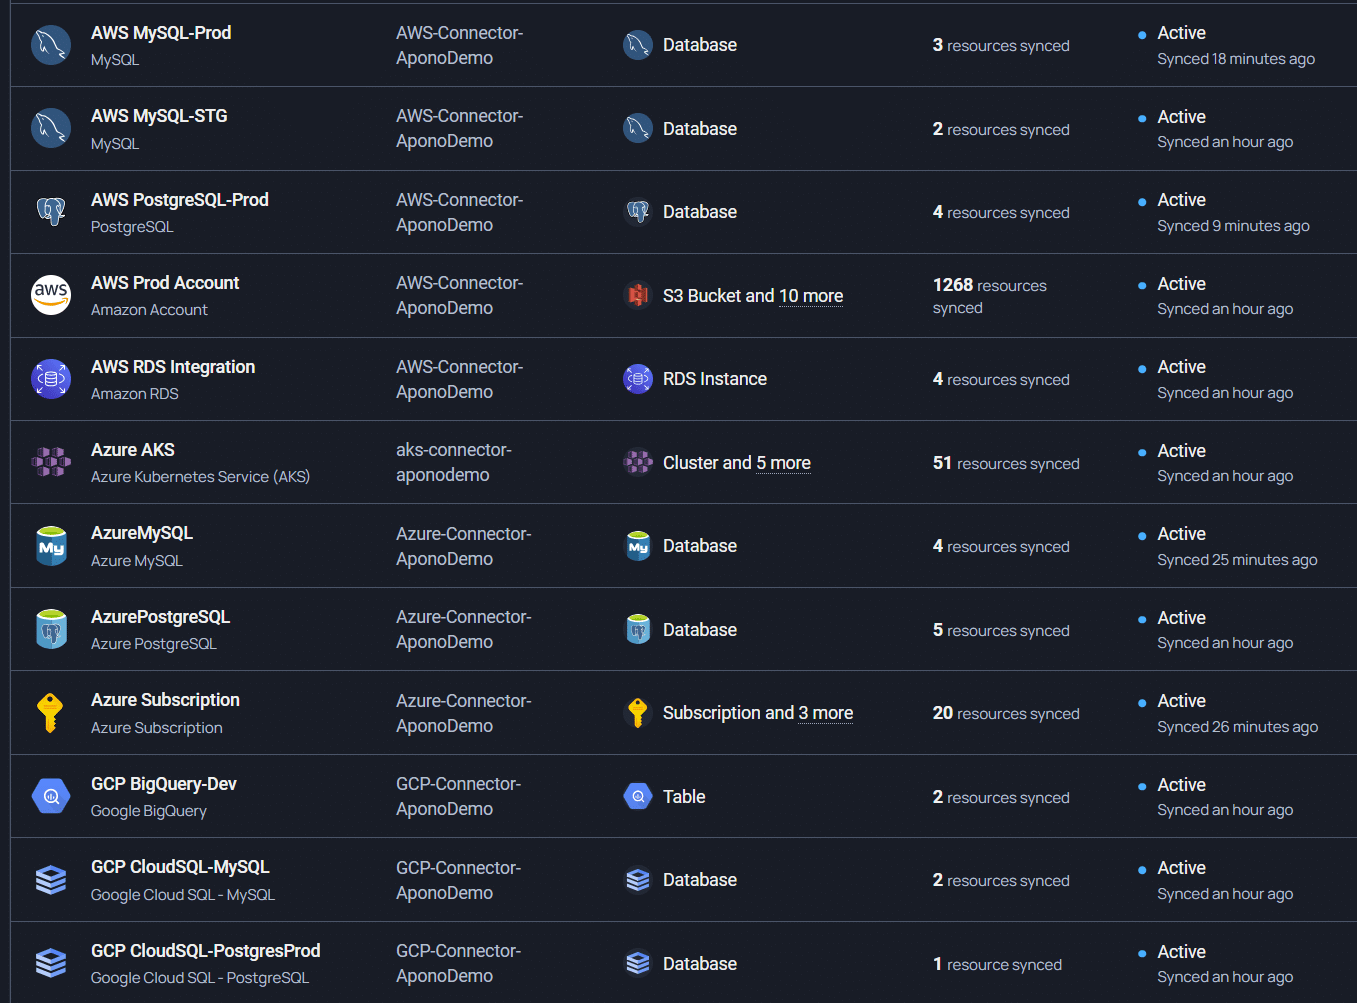
Task: Click the 'RDS Instance' resource type label
Action: (x=715, y=379)
